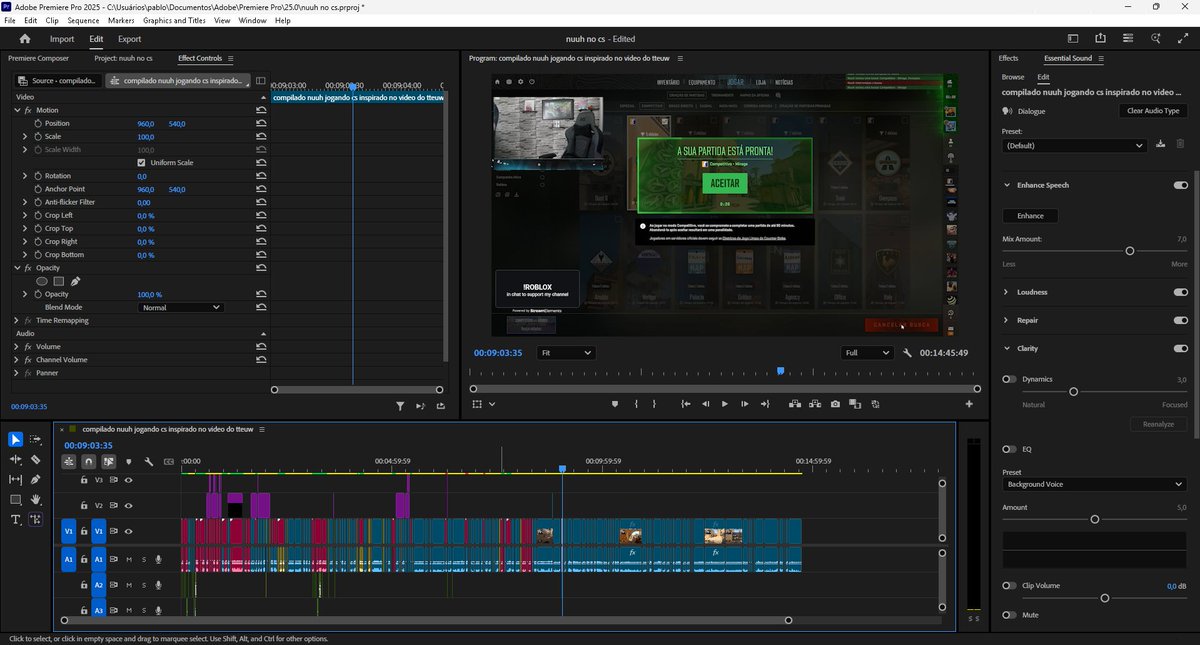
Task: Switch to the Export workspace tab
Action: click(x=129, y=39)
